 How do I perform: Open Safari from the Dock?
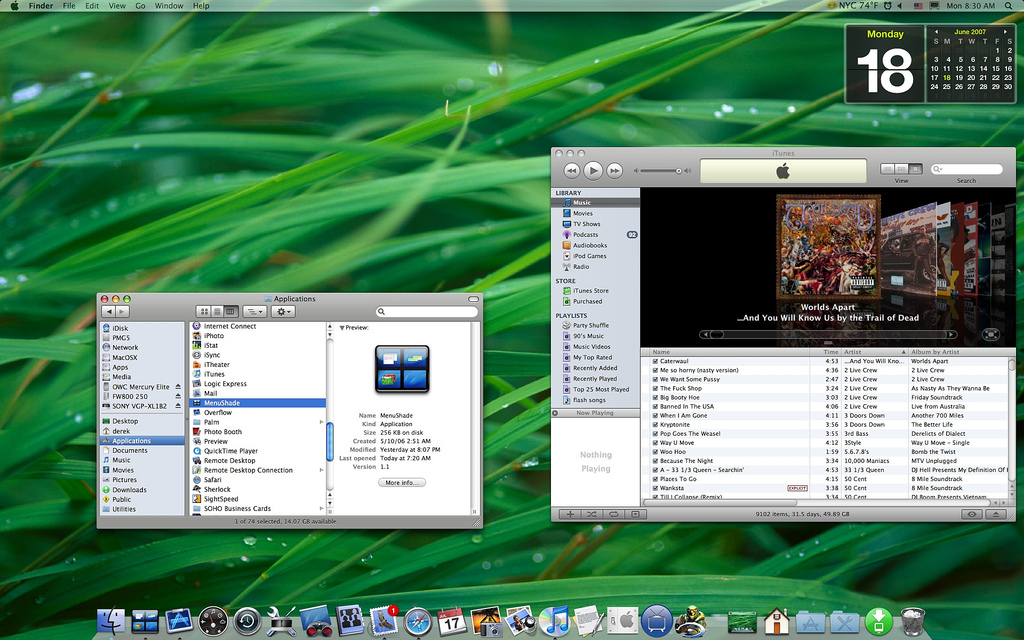(x=417, y=622)
